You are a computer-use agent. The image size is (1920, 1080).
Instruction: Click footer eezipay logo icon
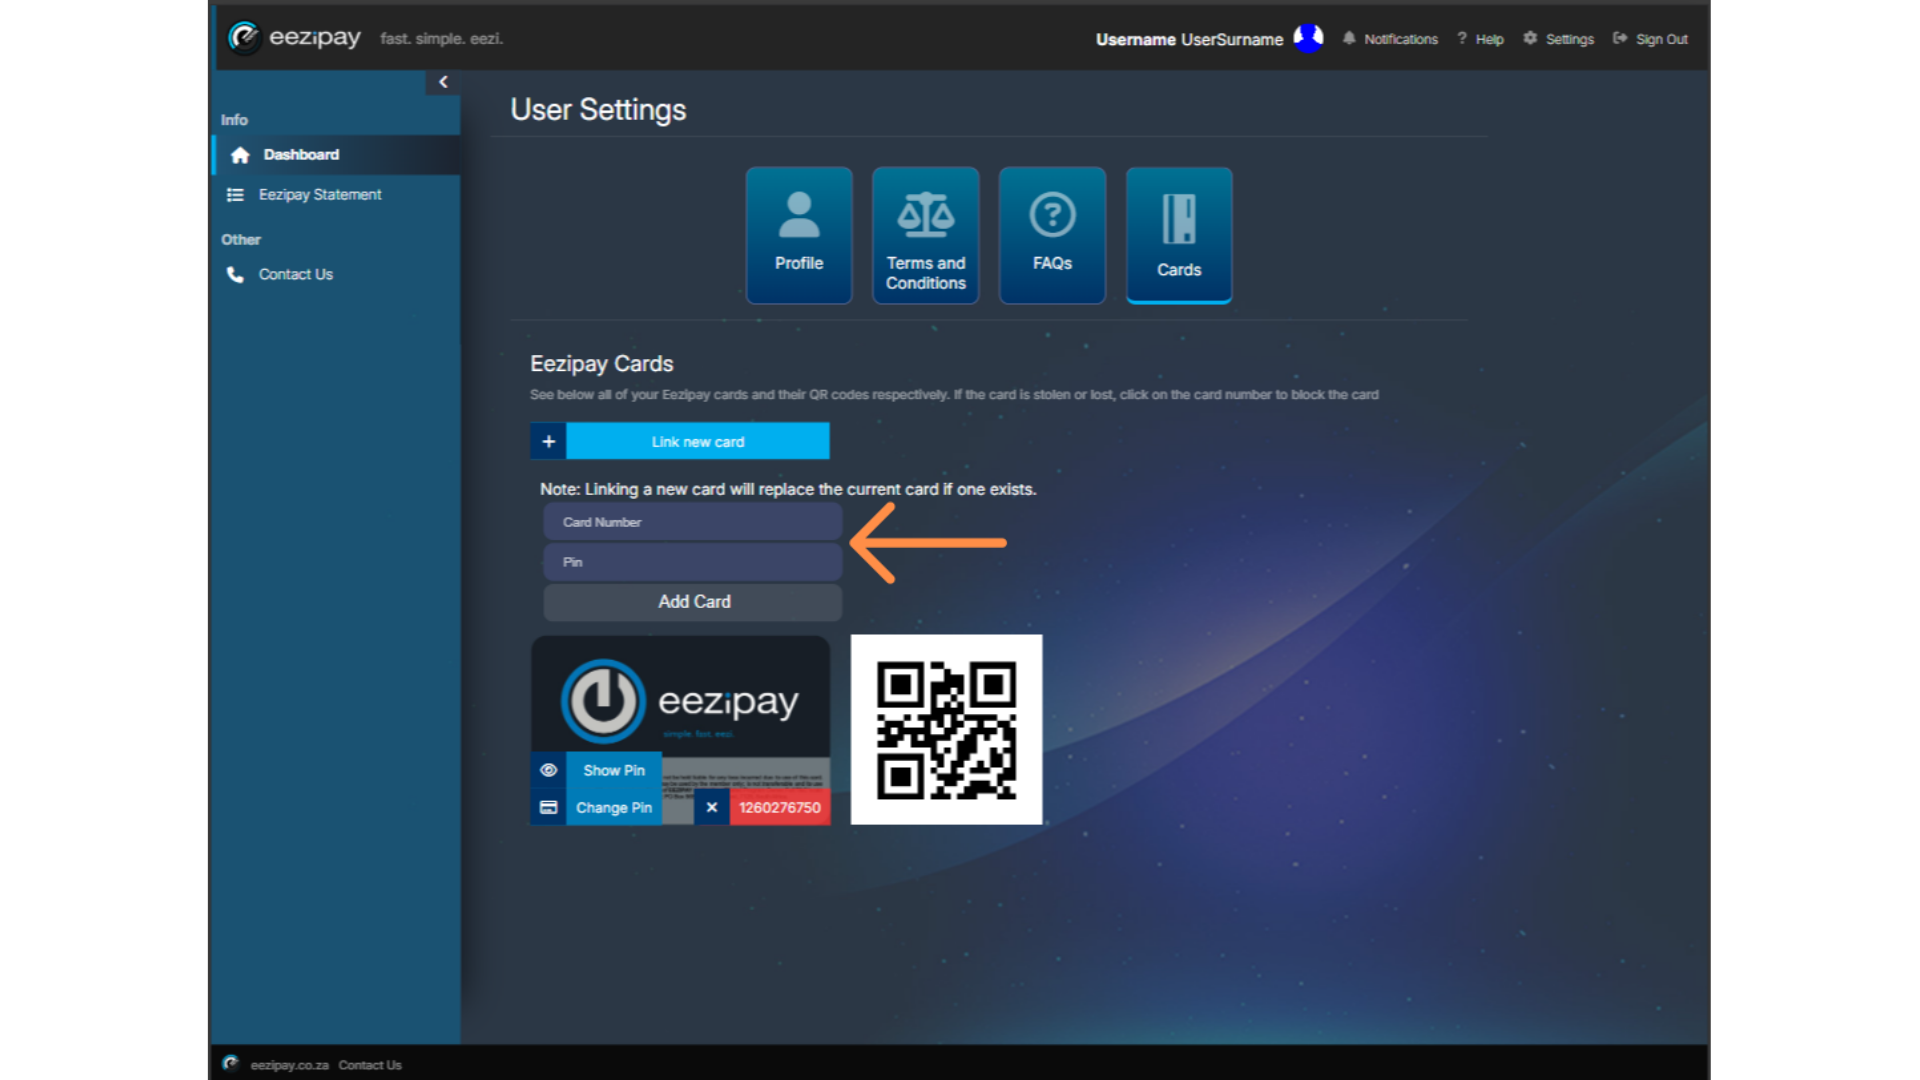pos(230,1063)
